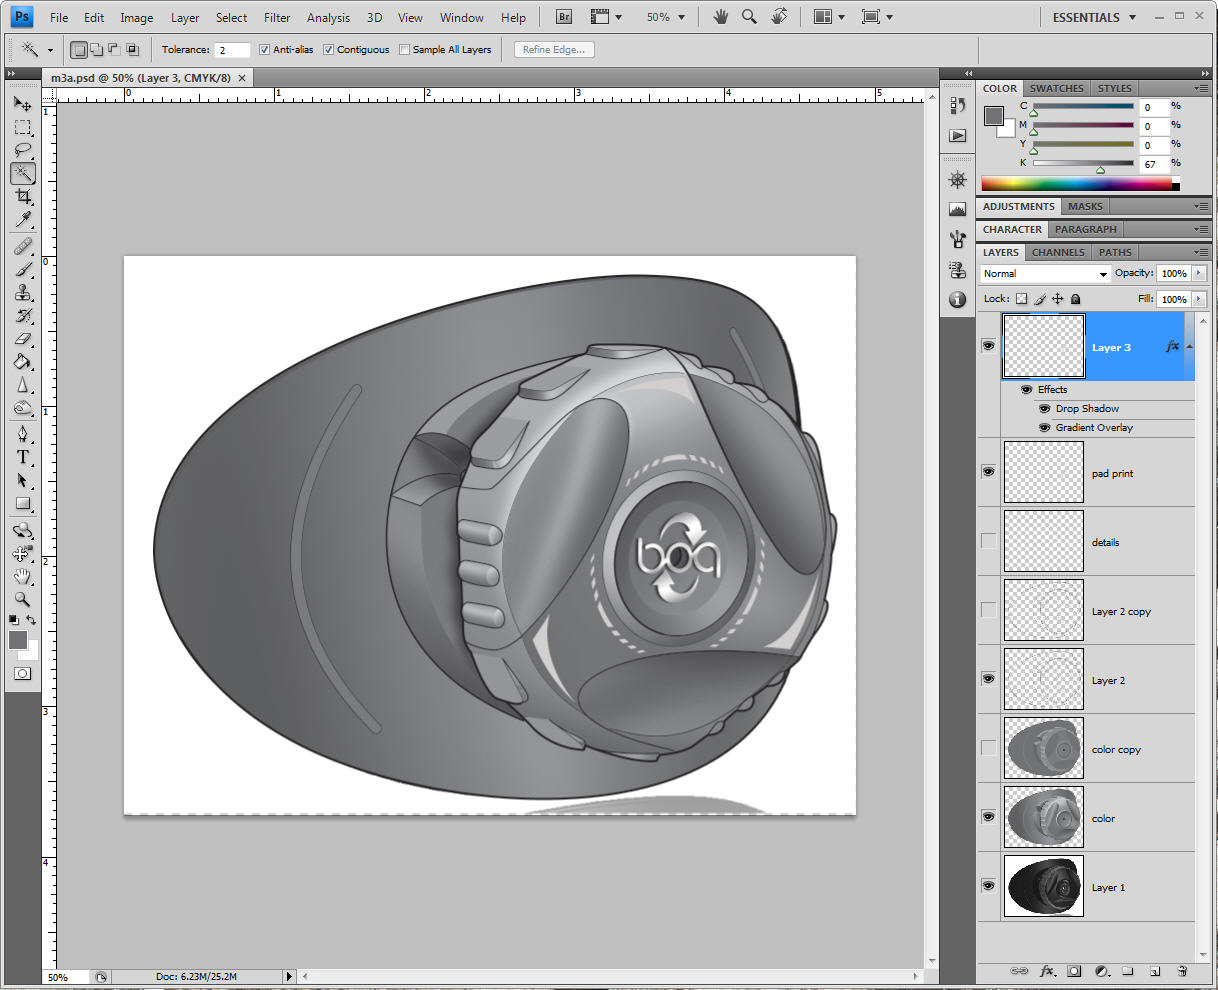Select the Horizontal Type tool
The image size is (1218, 990).
pos(23,457)
